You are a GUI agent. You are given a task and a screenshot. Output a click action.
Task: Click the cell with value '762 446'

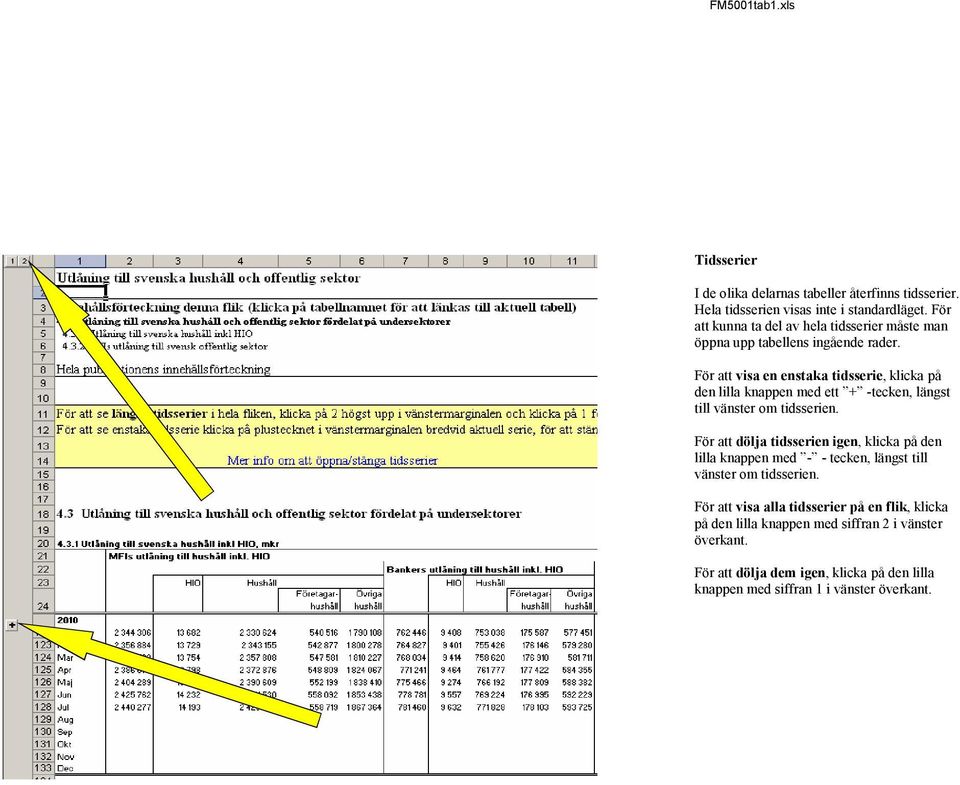[x=411, y=633]
